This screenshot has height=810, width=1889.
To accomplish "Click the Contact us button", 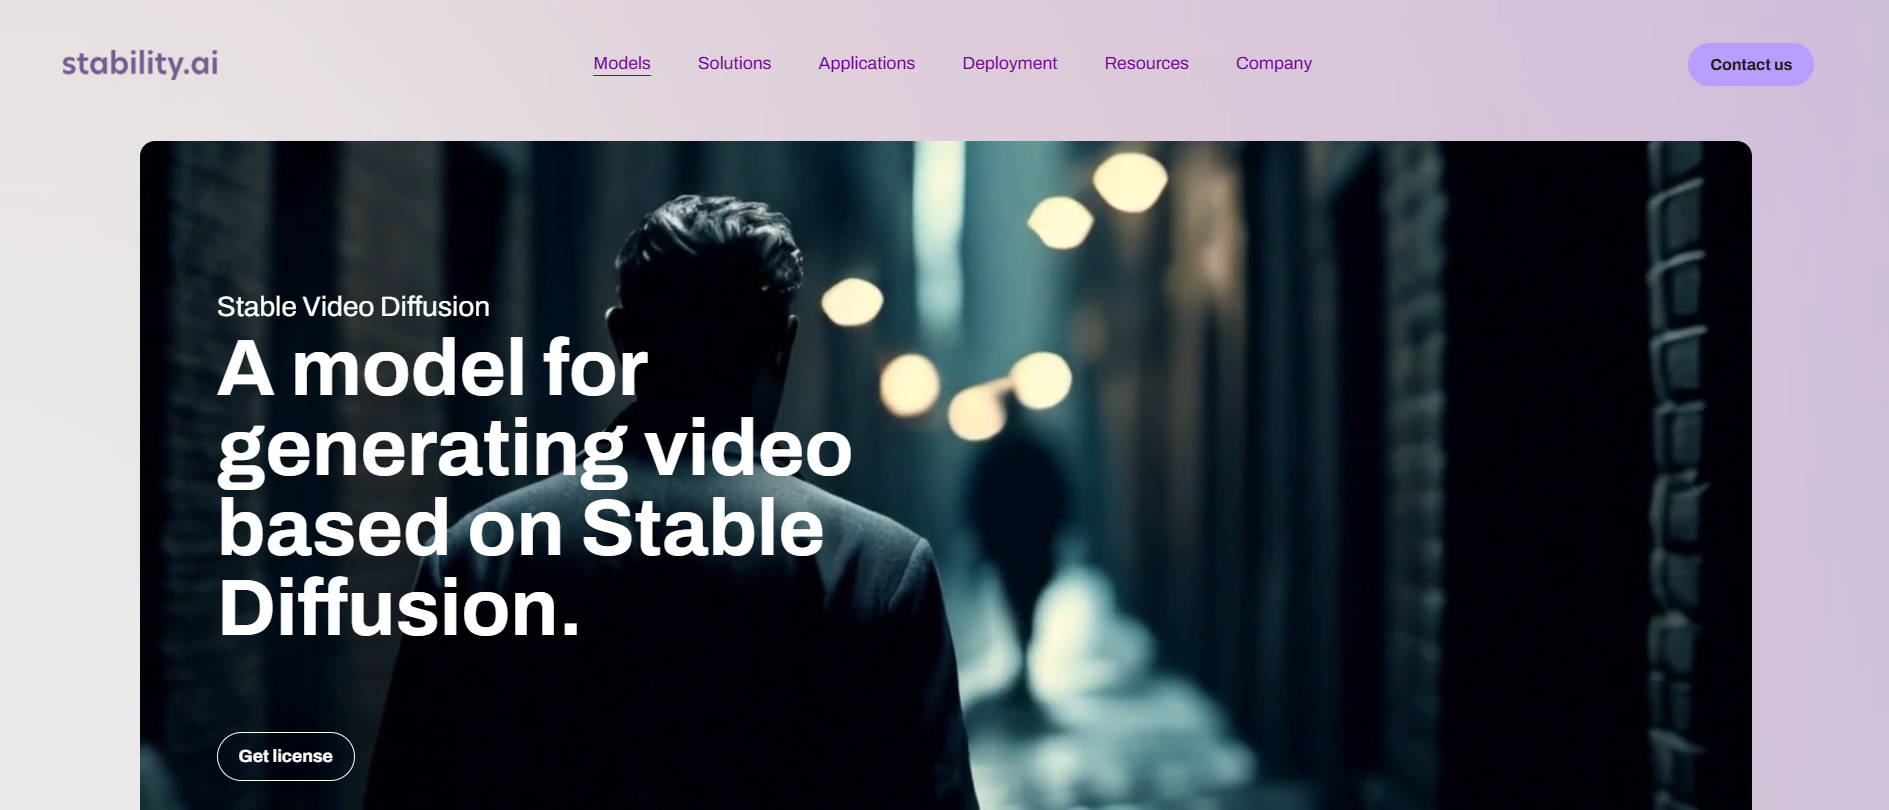I will click(x=1750, y=64).
